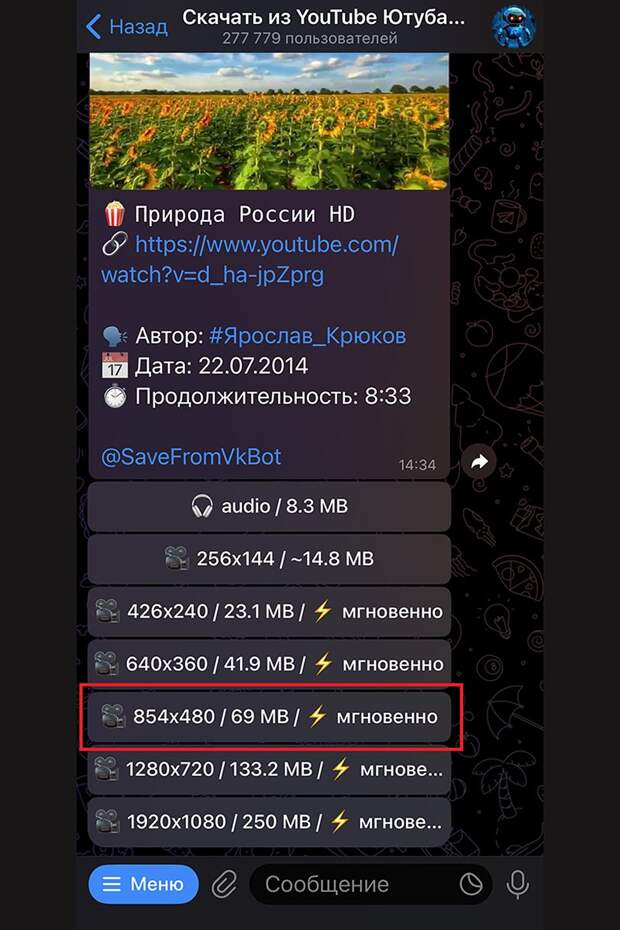Open the attachment paperclip icon
Image resolution: width=620 pixels, height=930 pixels.
[224, 884]
